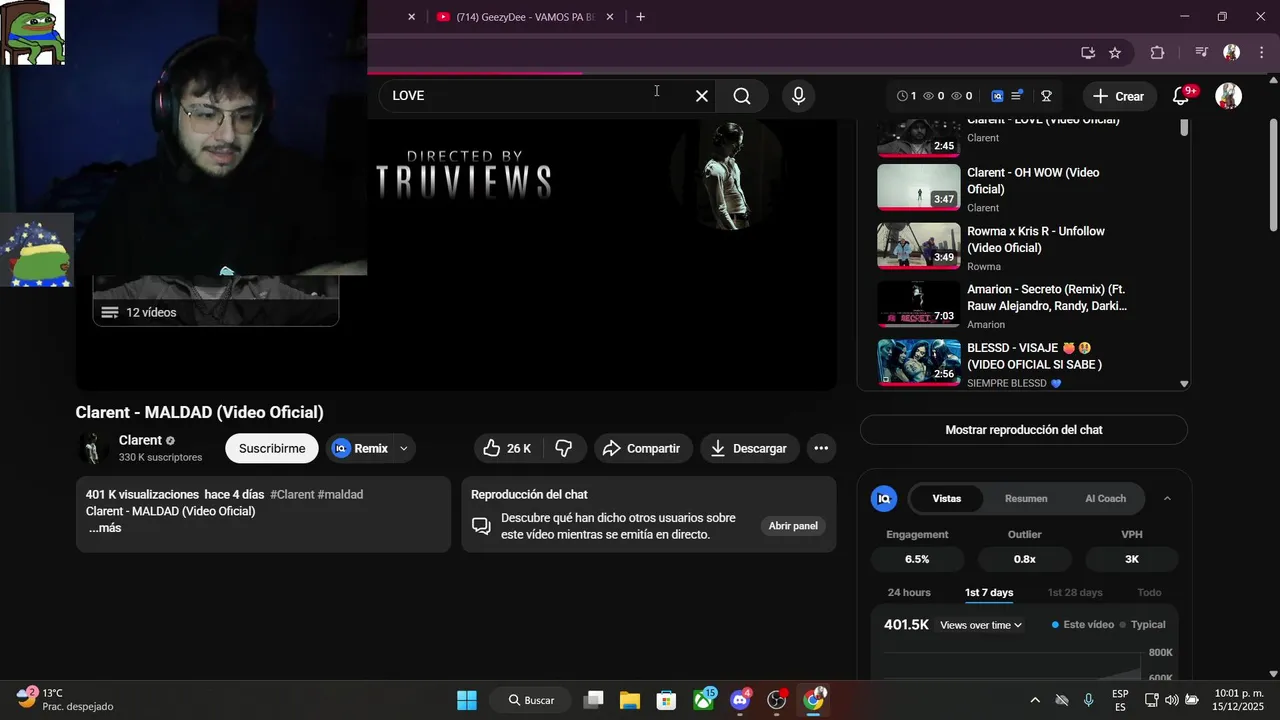Open Chrome extensions puzzle icon
Viewport: 1280px width, 720px height.
pos(1157,52)
